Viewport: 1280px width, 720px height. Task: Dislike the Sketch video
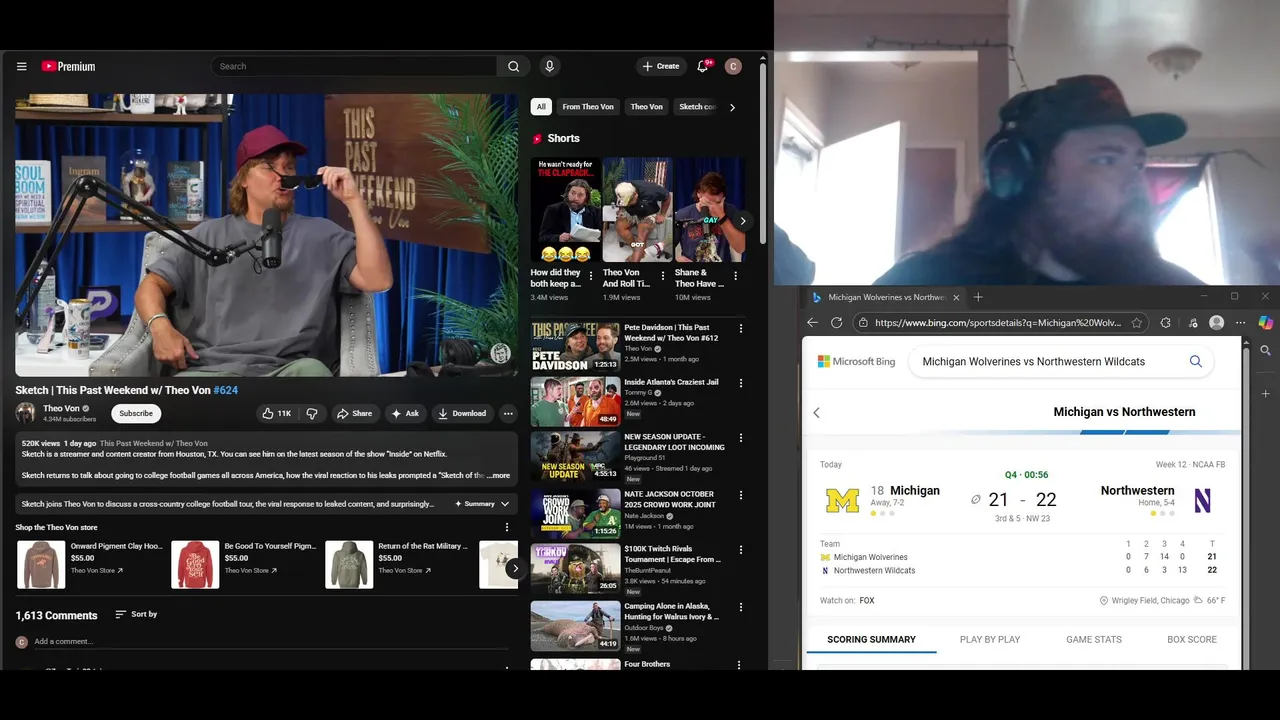coord(312,413)
